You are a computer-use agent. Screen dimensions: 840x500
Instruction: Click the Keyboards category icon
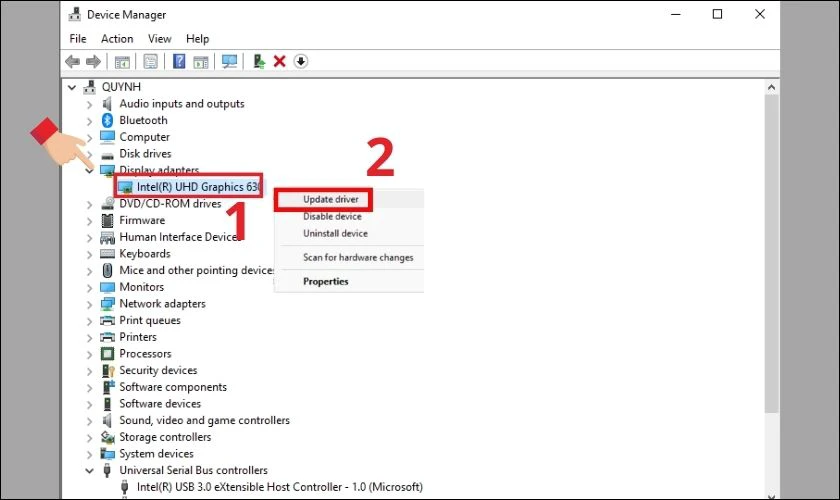[x=108, y=253]
